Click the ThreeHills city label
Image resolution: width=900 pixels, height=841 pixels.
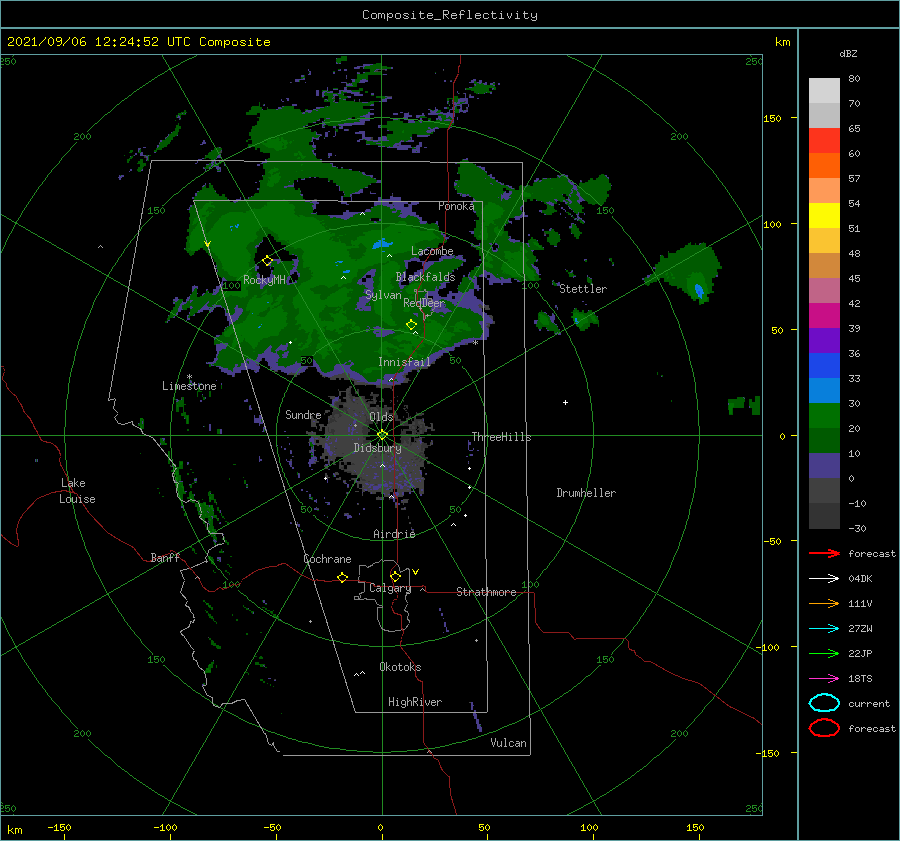pyautogui.click(x=501, y=437)
